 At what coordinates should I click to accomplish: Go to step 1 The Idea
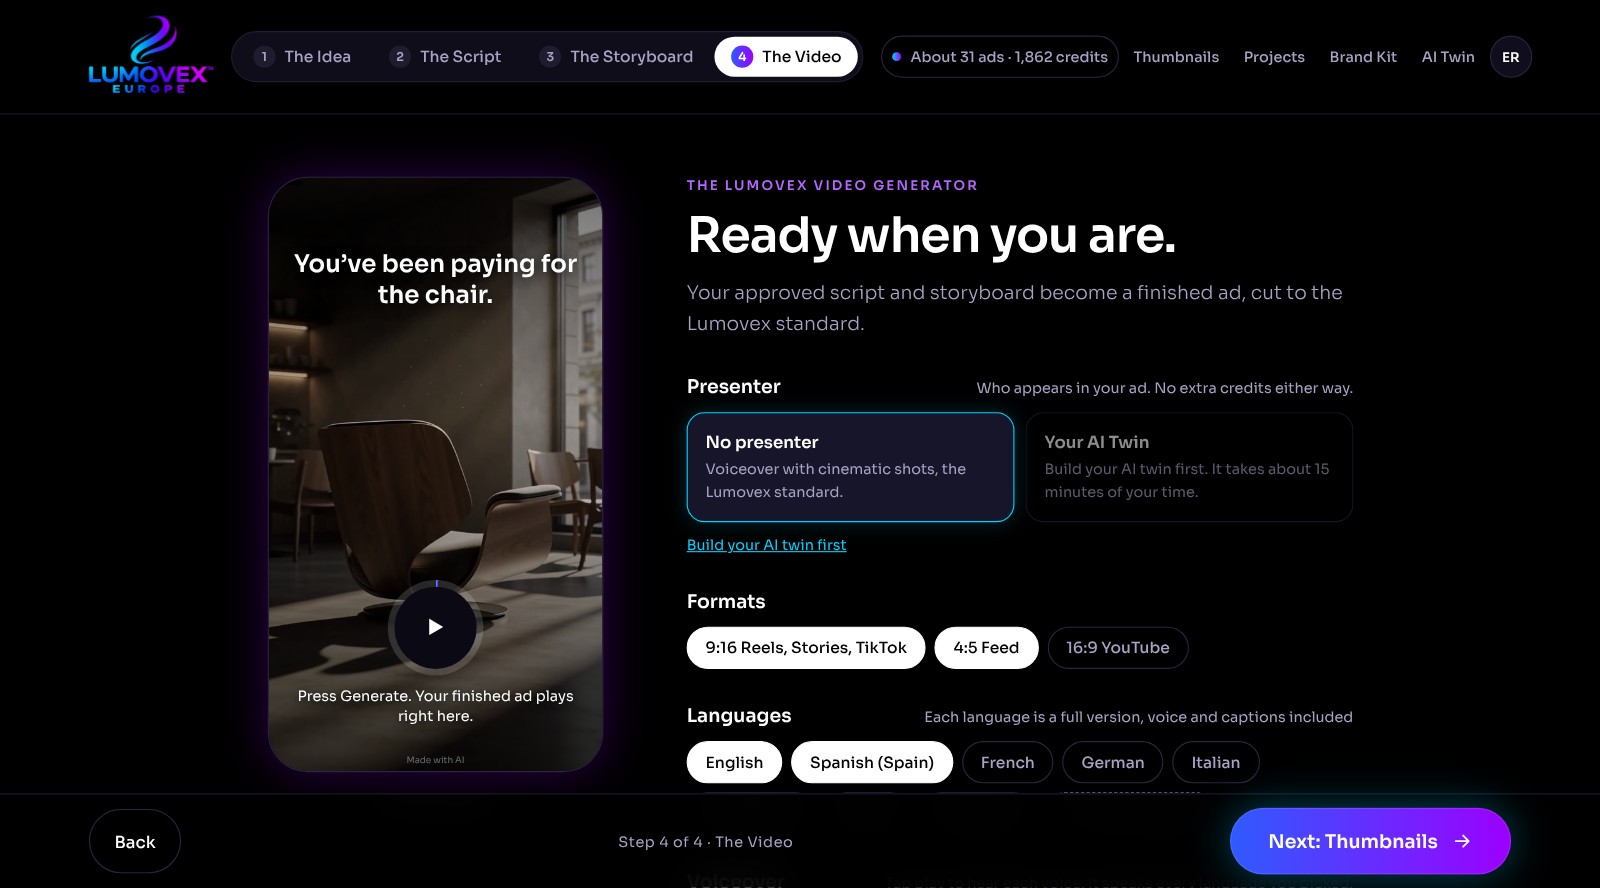(303, 57)
